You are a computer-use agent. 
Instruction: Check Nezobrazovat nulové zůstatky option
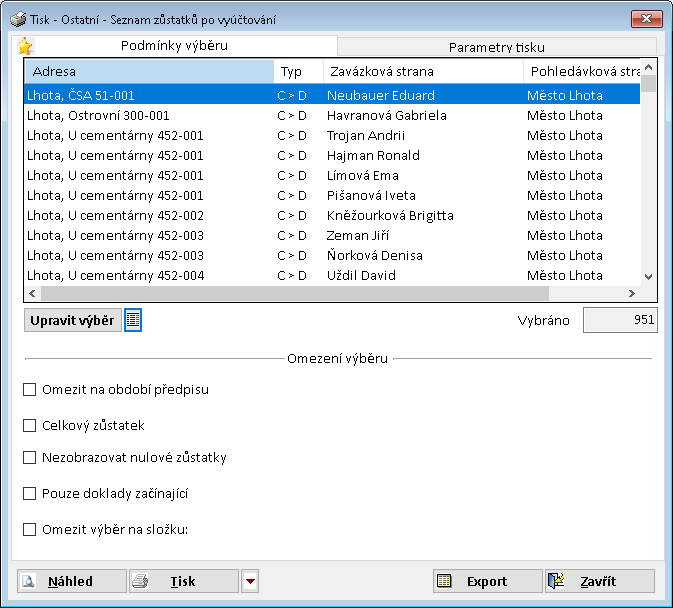click(30, 458)
